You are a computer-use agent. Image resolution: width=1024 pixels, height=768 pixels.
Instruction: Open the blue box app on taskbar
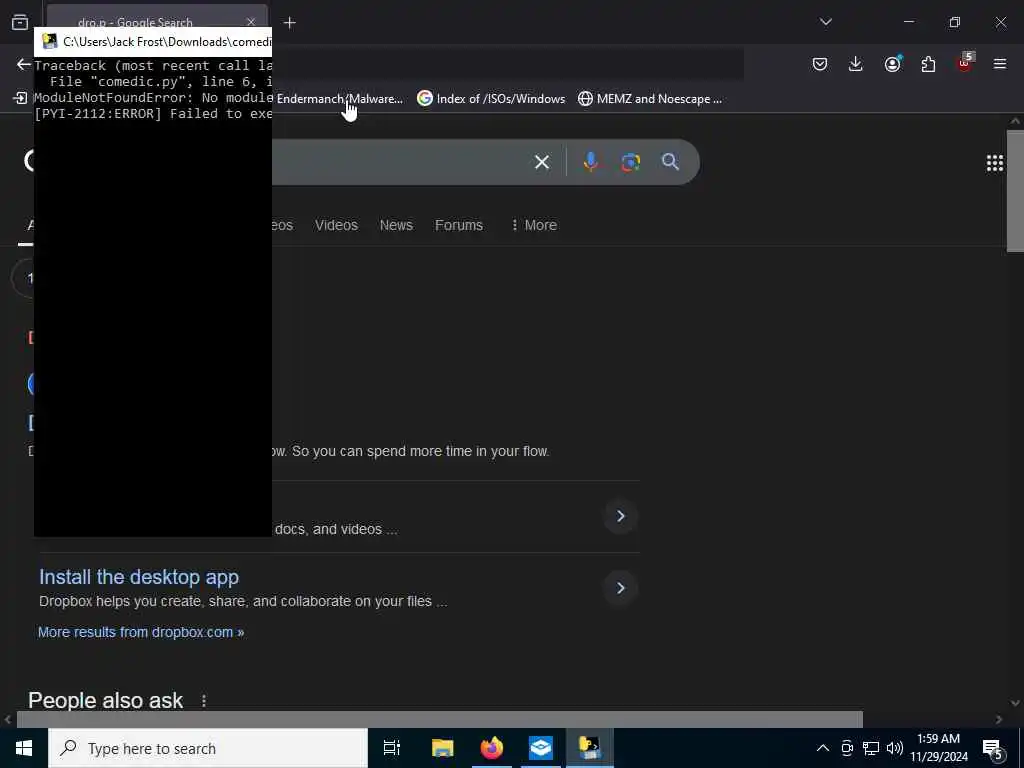click(541, 748)
